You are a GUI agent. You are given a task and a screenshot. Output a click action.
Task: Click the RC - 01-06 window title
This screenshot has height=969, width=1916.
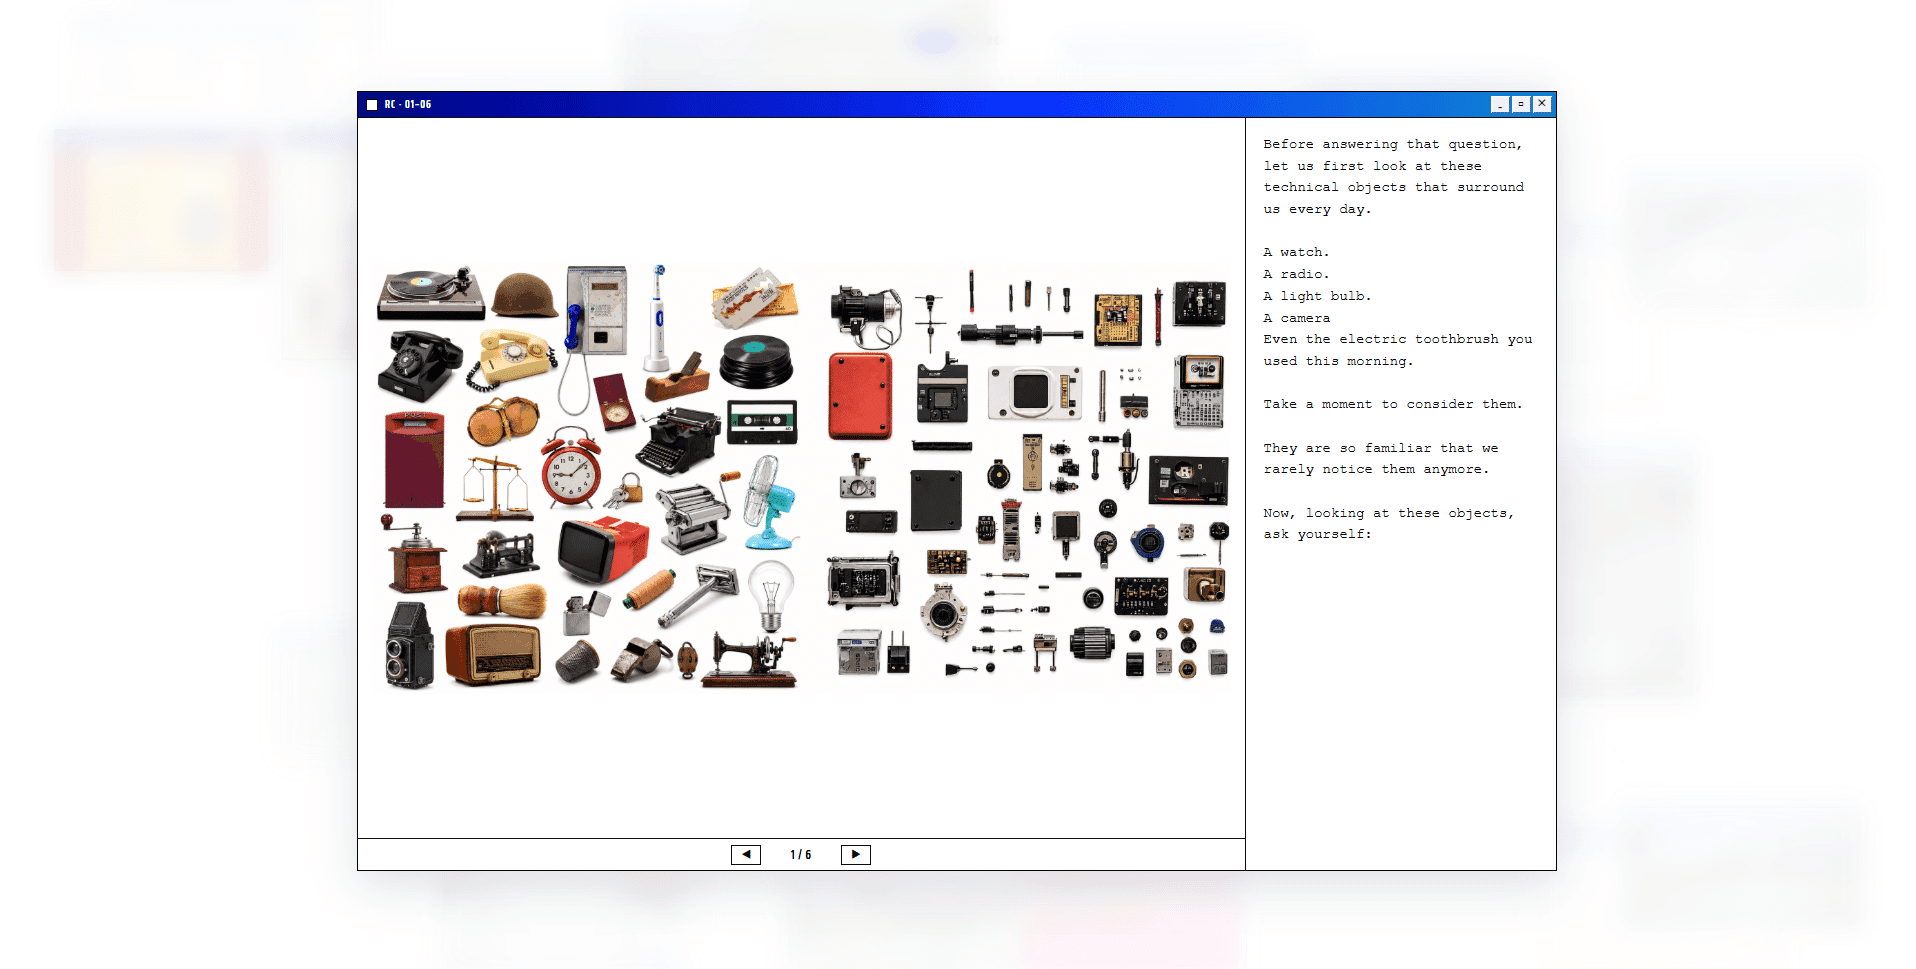pyautogui.click(x=408, y=105)
